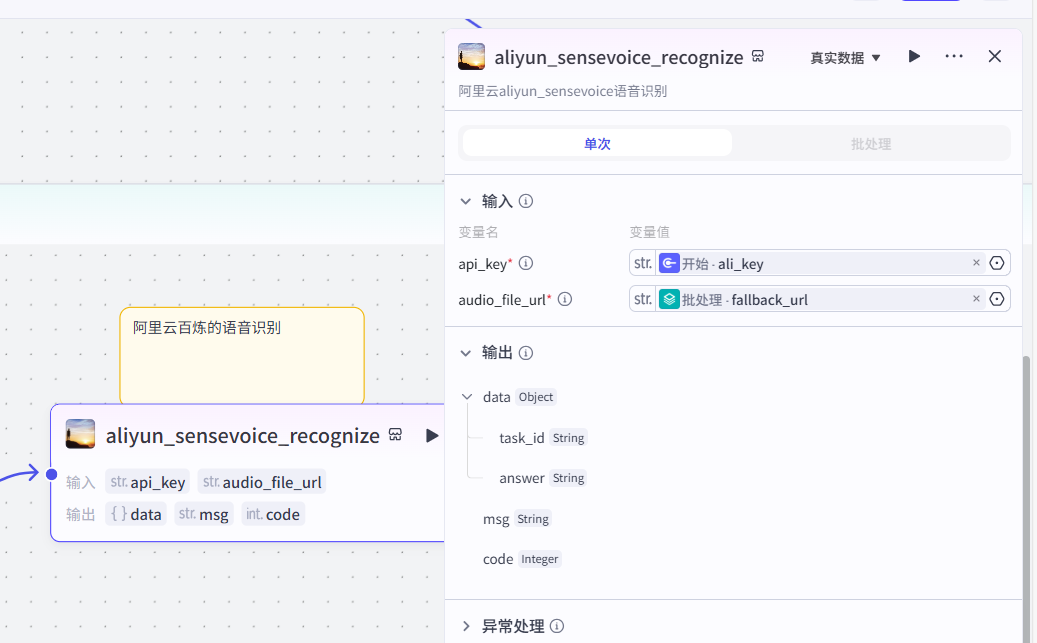This screenshot has width=1037, height=643.
Task: Collapse the data Object tree node
Action: (x=468, y=397)
